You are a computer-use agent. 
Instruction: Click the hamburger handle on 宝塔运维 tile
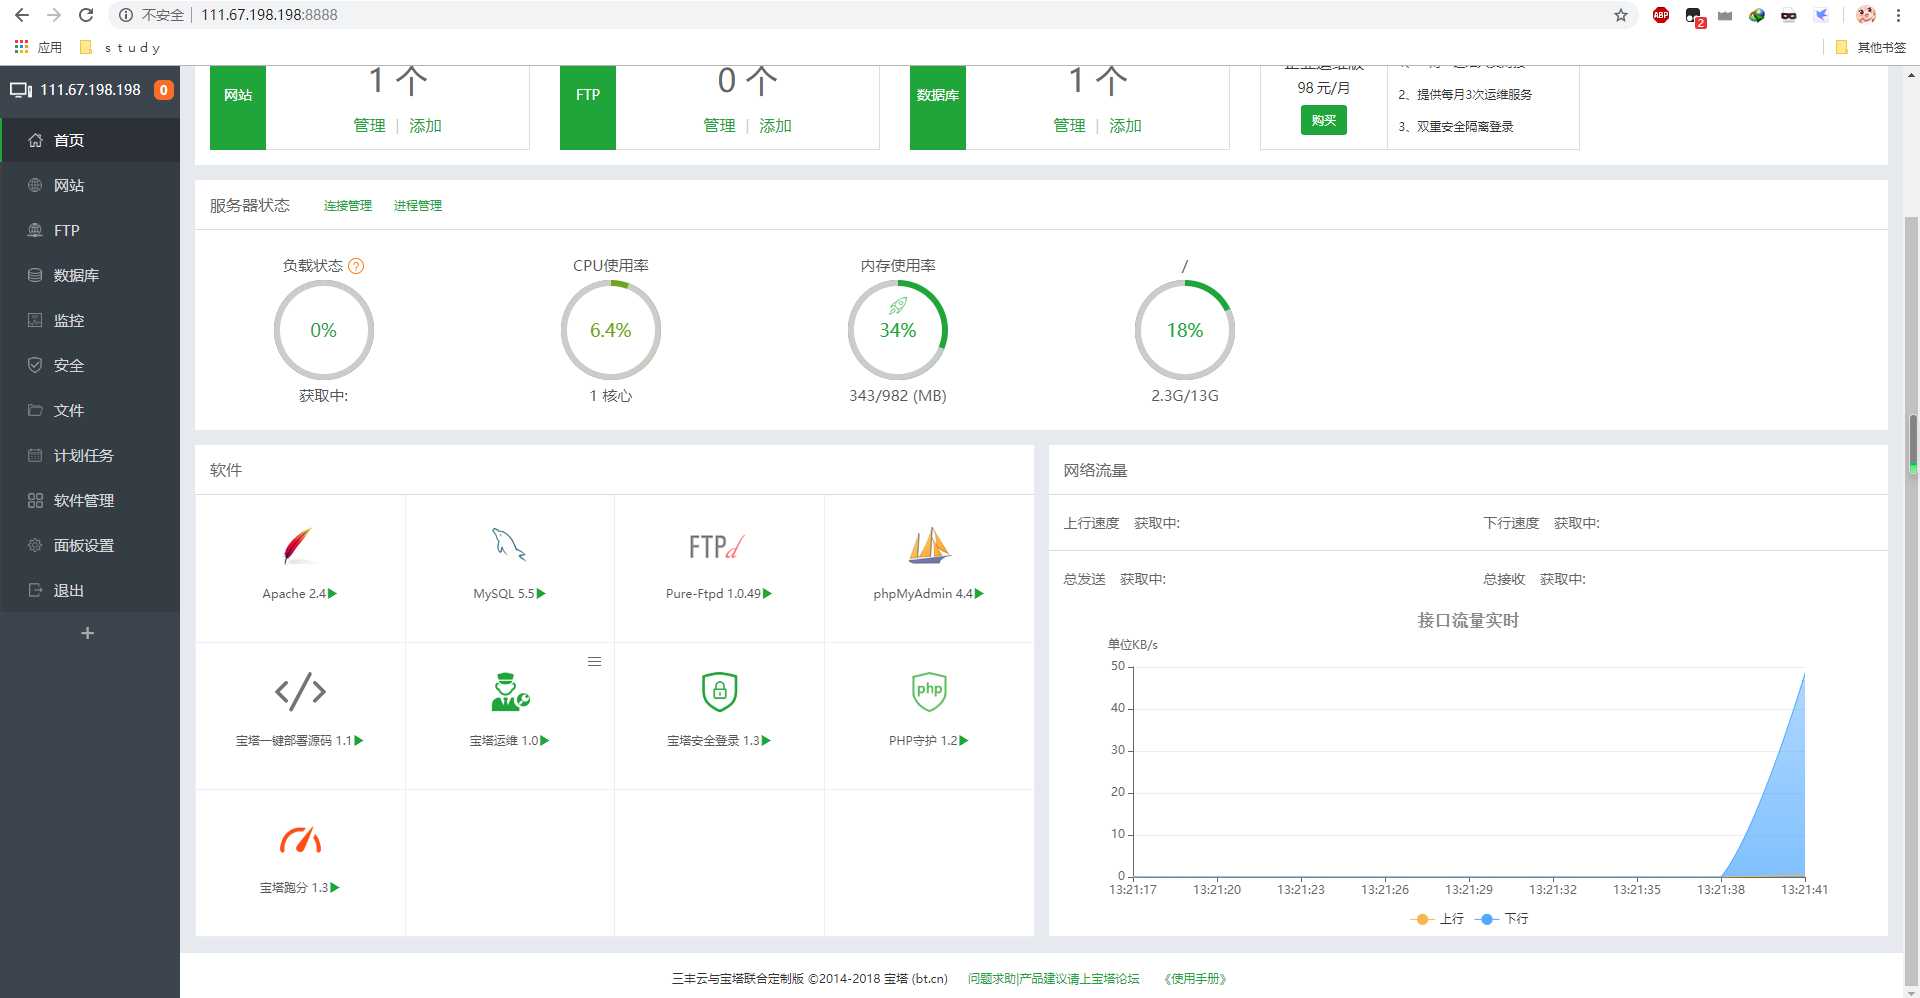click(x=594, y=661)
